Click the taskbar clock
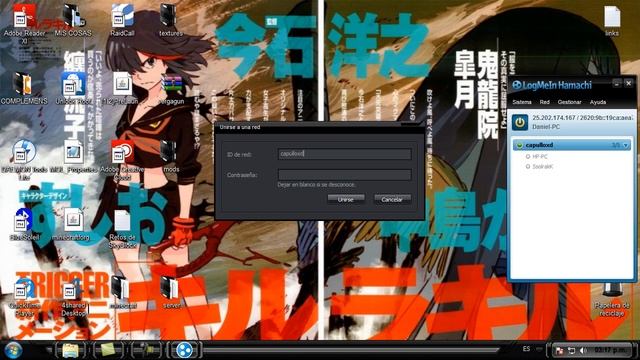This screenshot has height=360, width=640. pos(610,350)
